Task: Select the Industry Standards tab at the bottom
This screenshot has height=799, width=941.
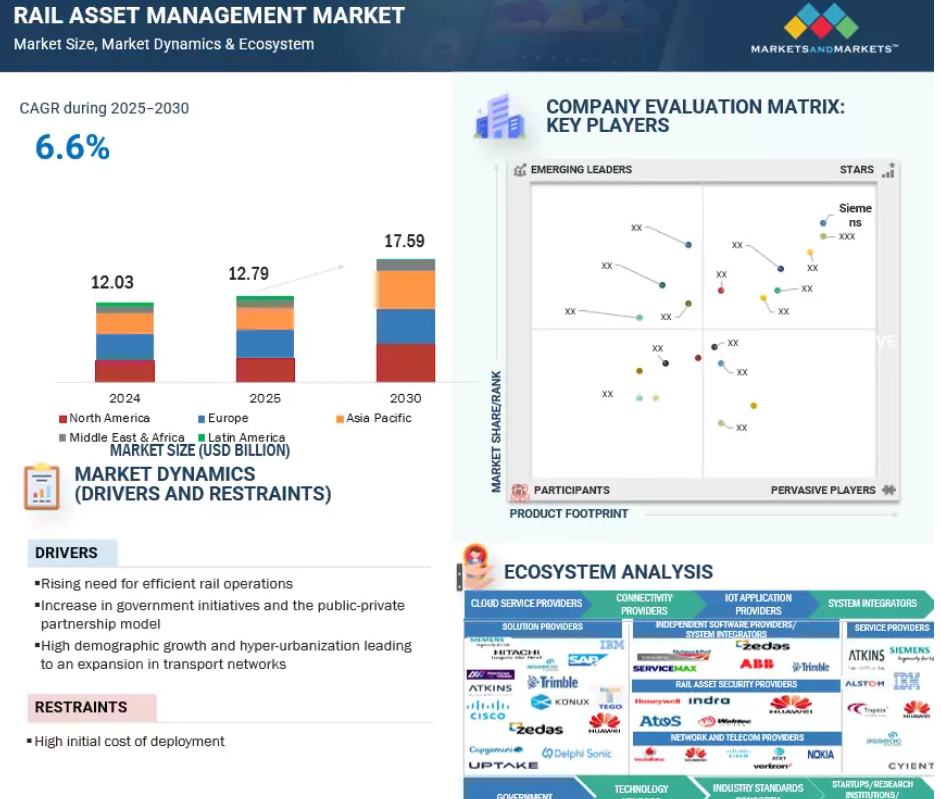Action: pos(757,789)
